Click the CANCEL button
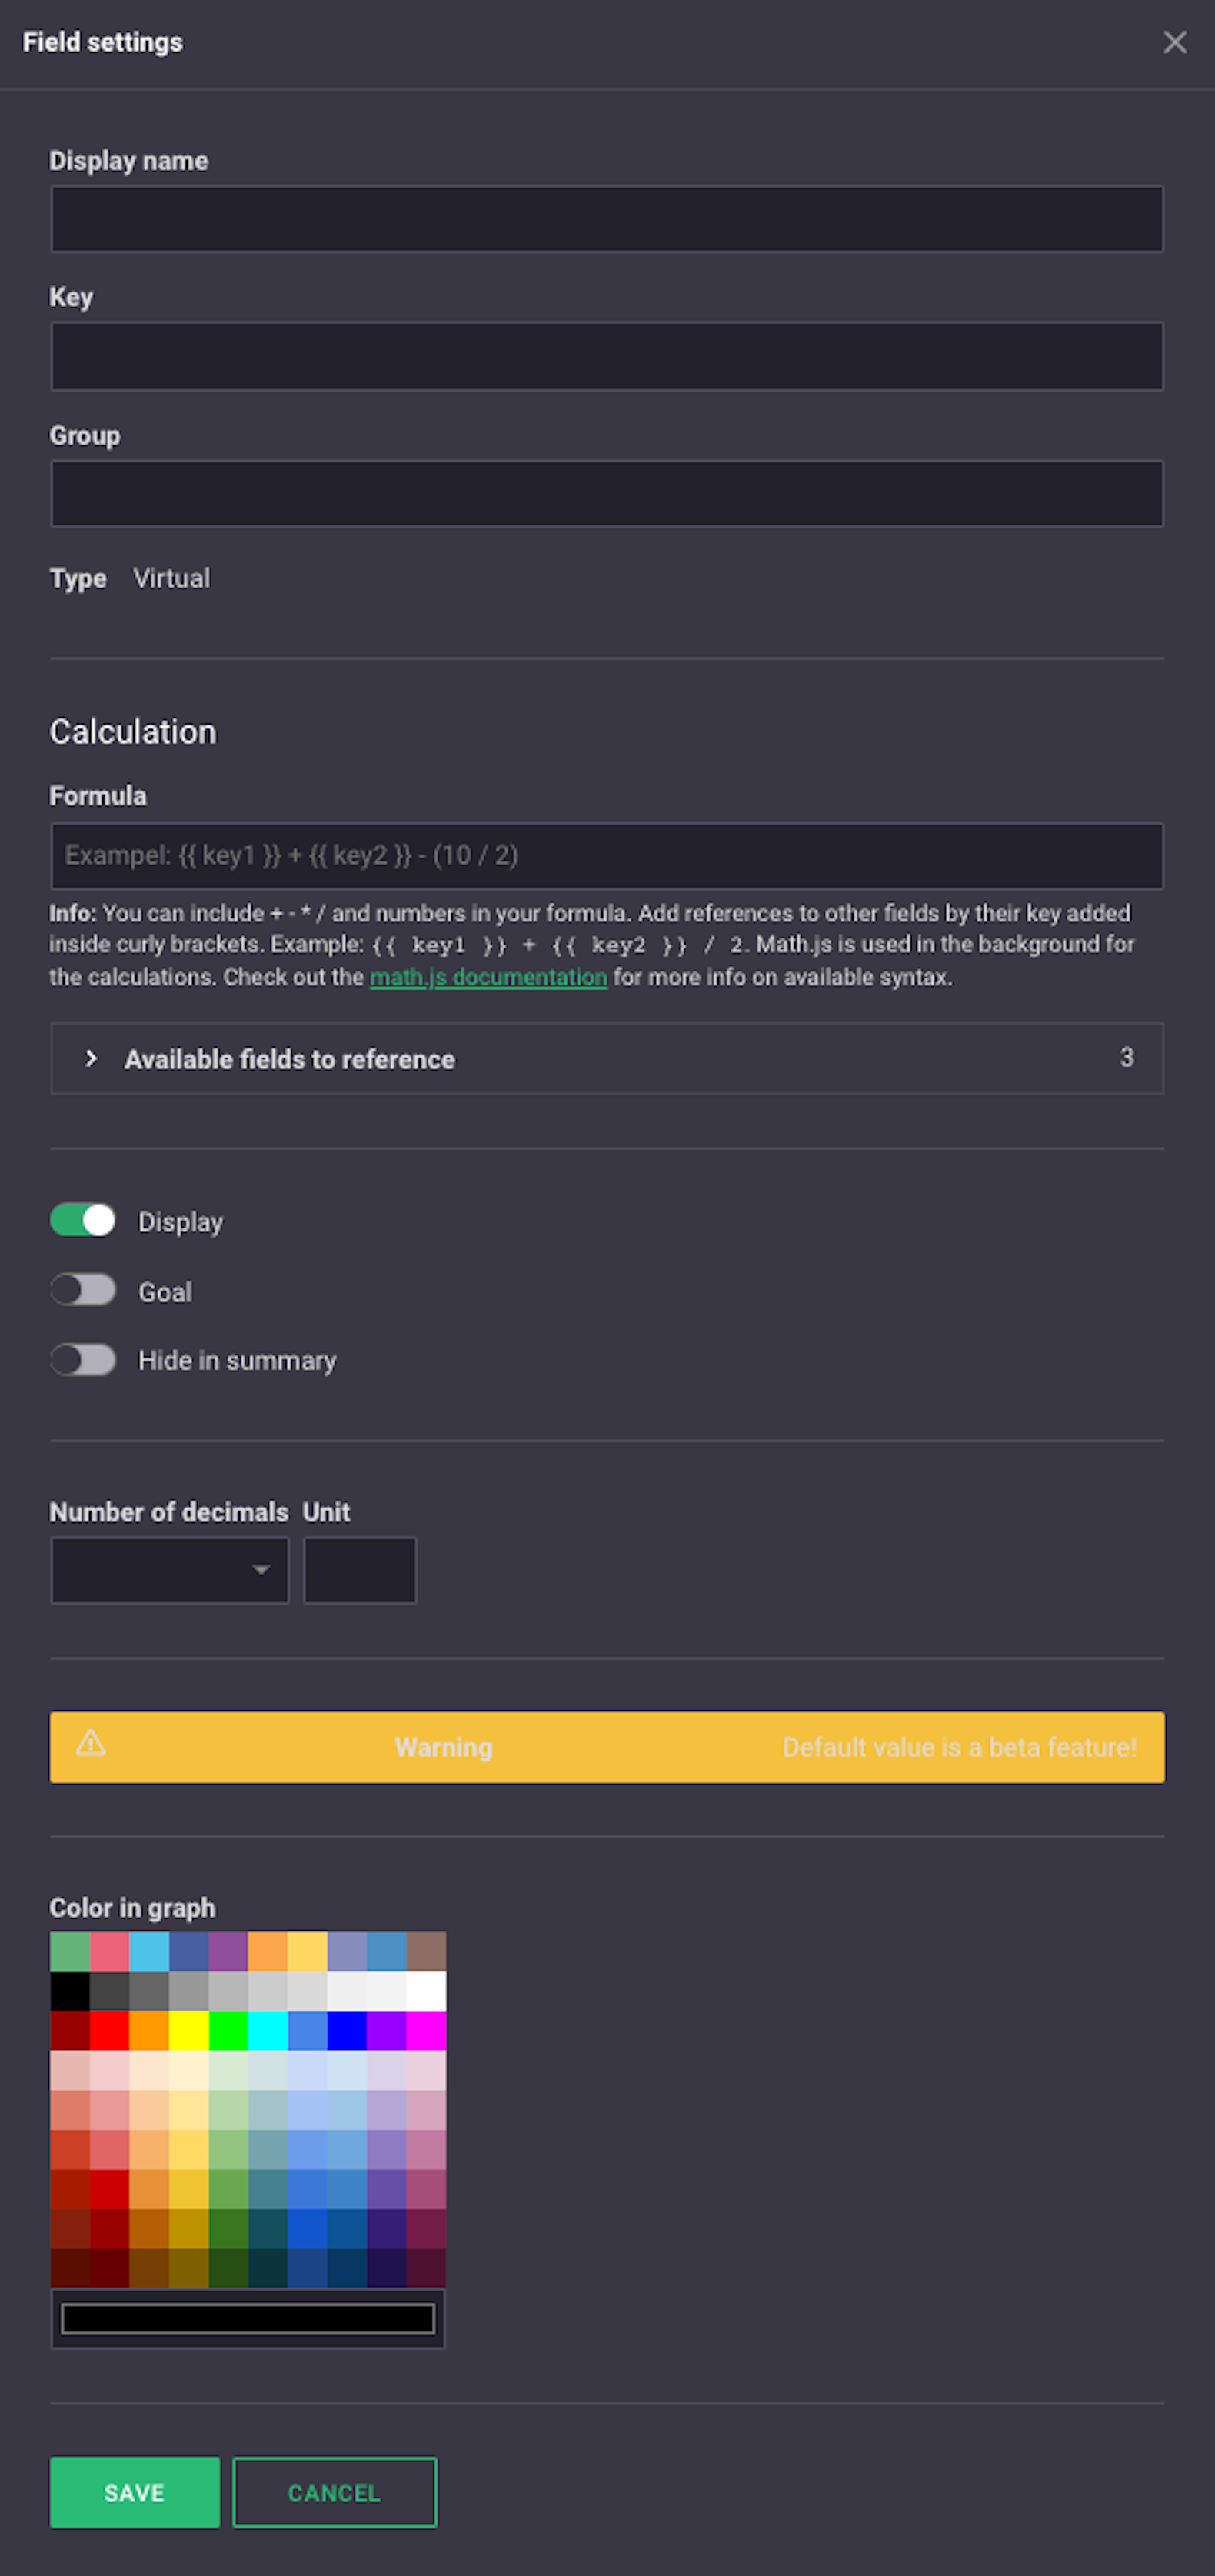 [x=335, y=2492]
